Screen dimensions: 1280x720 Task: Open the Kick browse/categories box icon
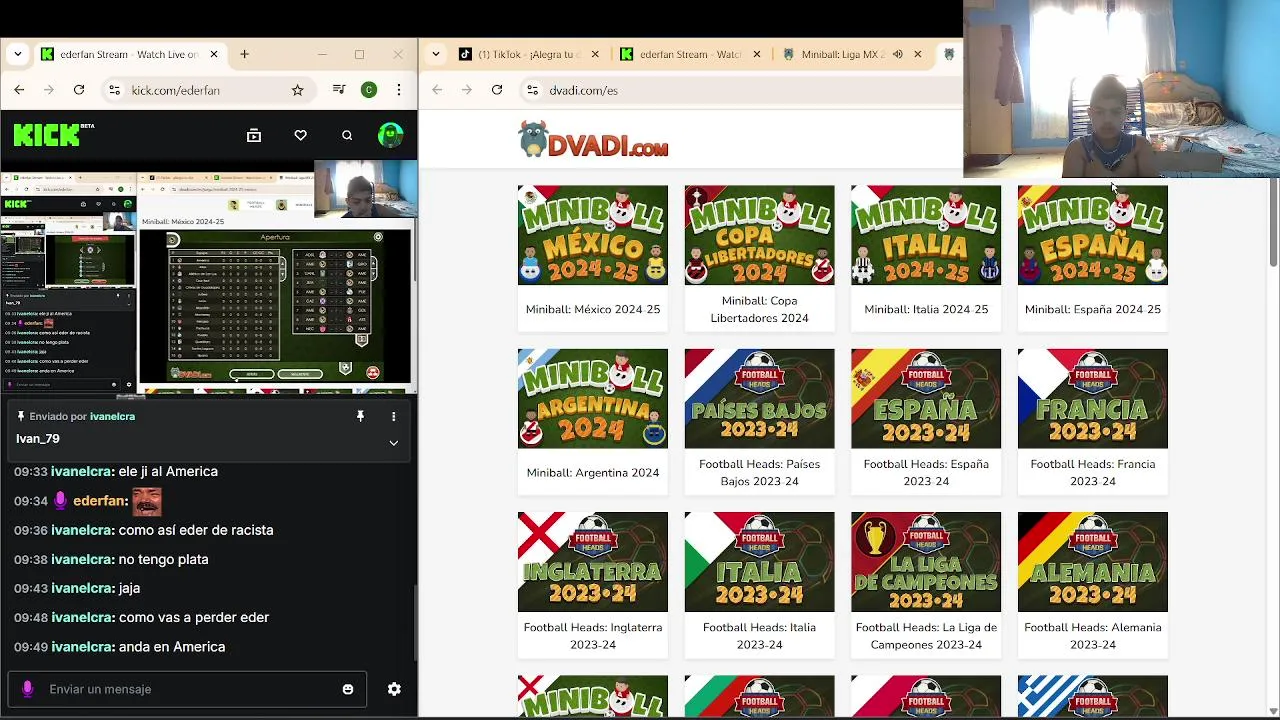(254, 135)
